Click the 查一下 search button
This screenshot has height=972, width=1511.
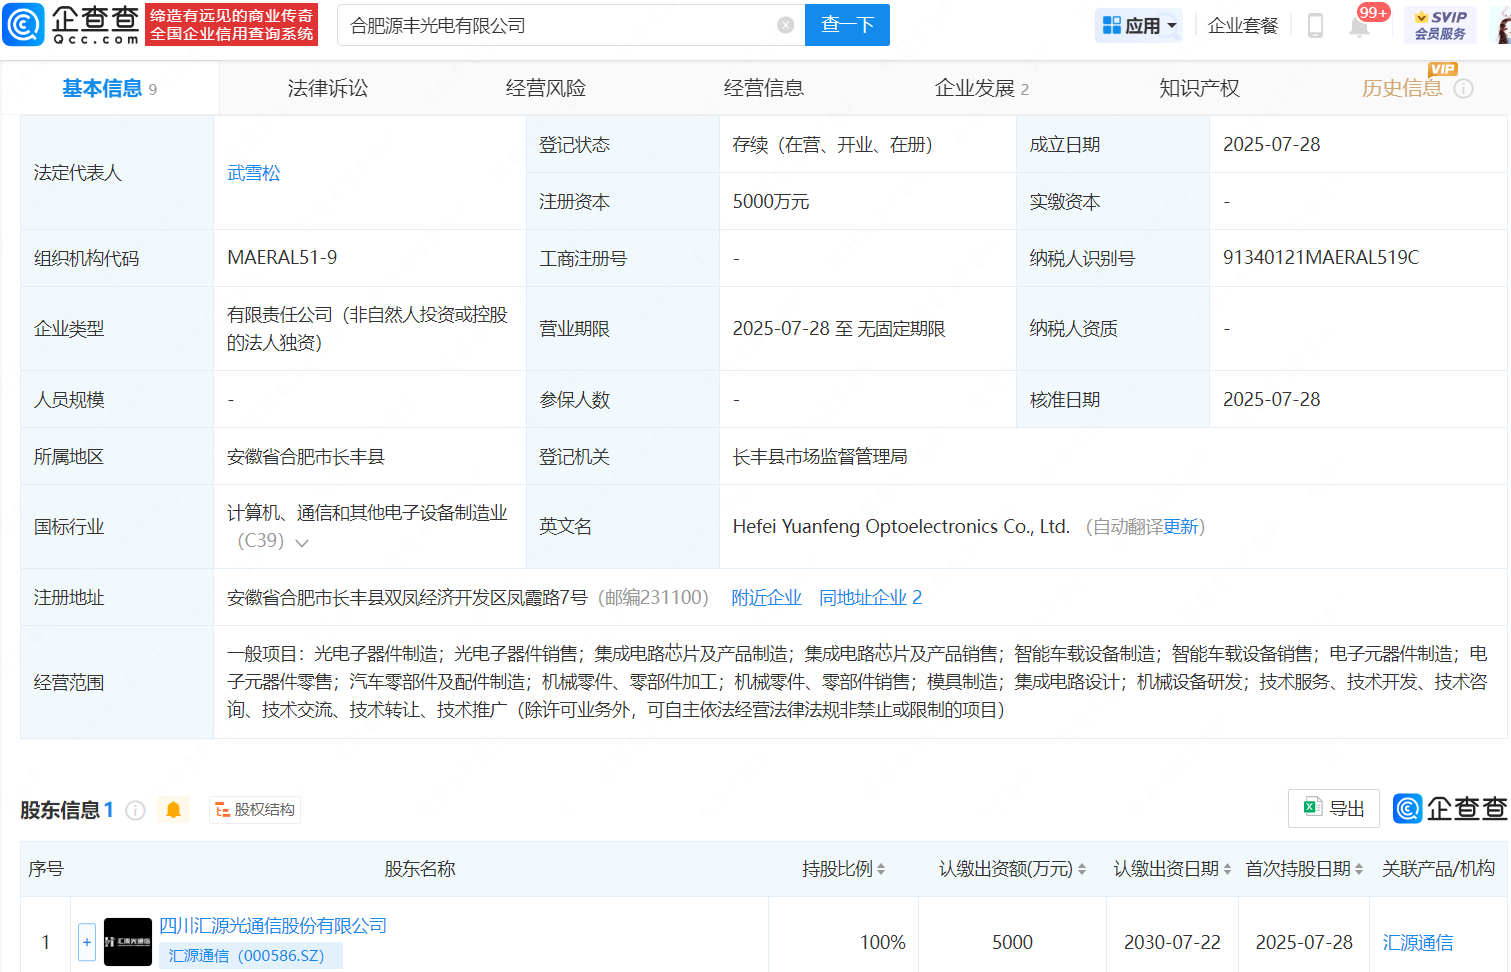(x=847, y=25)
